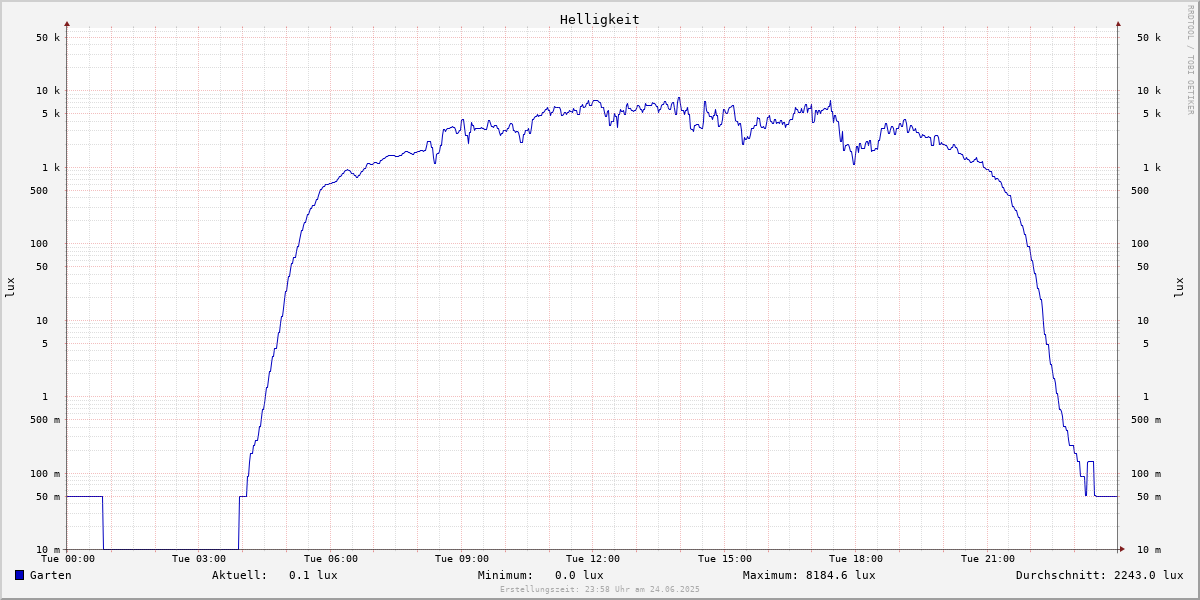1200x600 pixels.
Task: Click the blue Garten legend color box
Action: pyautogui.click(x=19, y=575)
